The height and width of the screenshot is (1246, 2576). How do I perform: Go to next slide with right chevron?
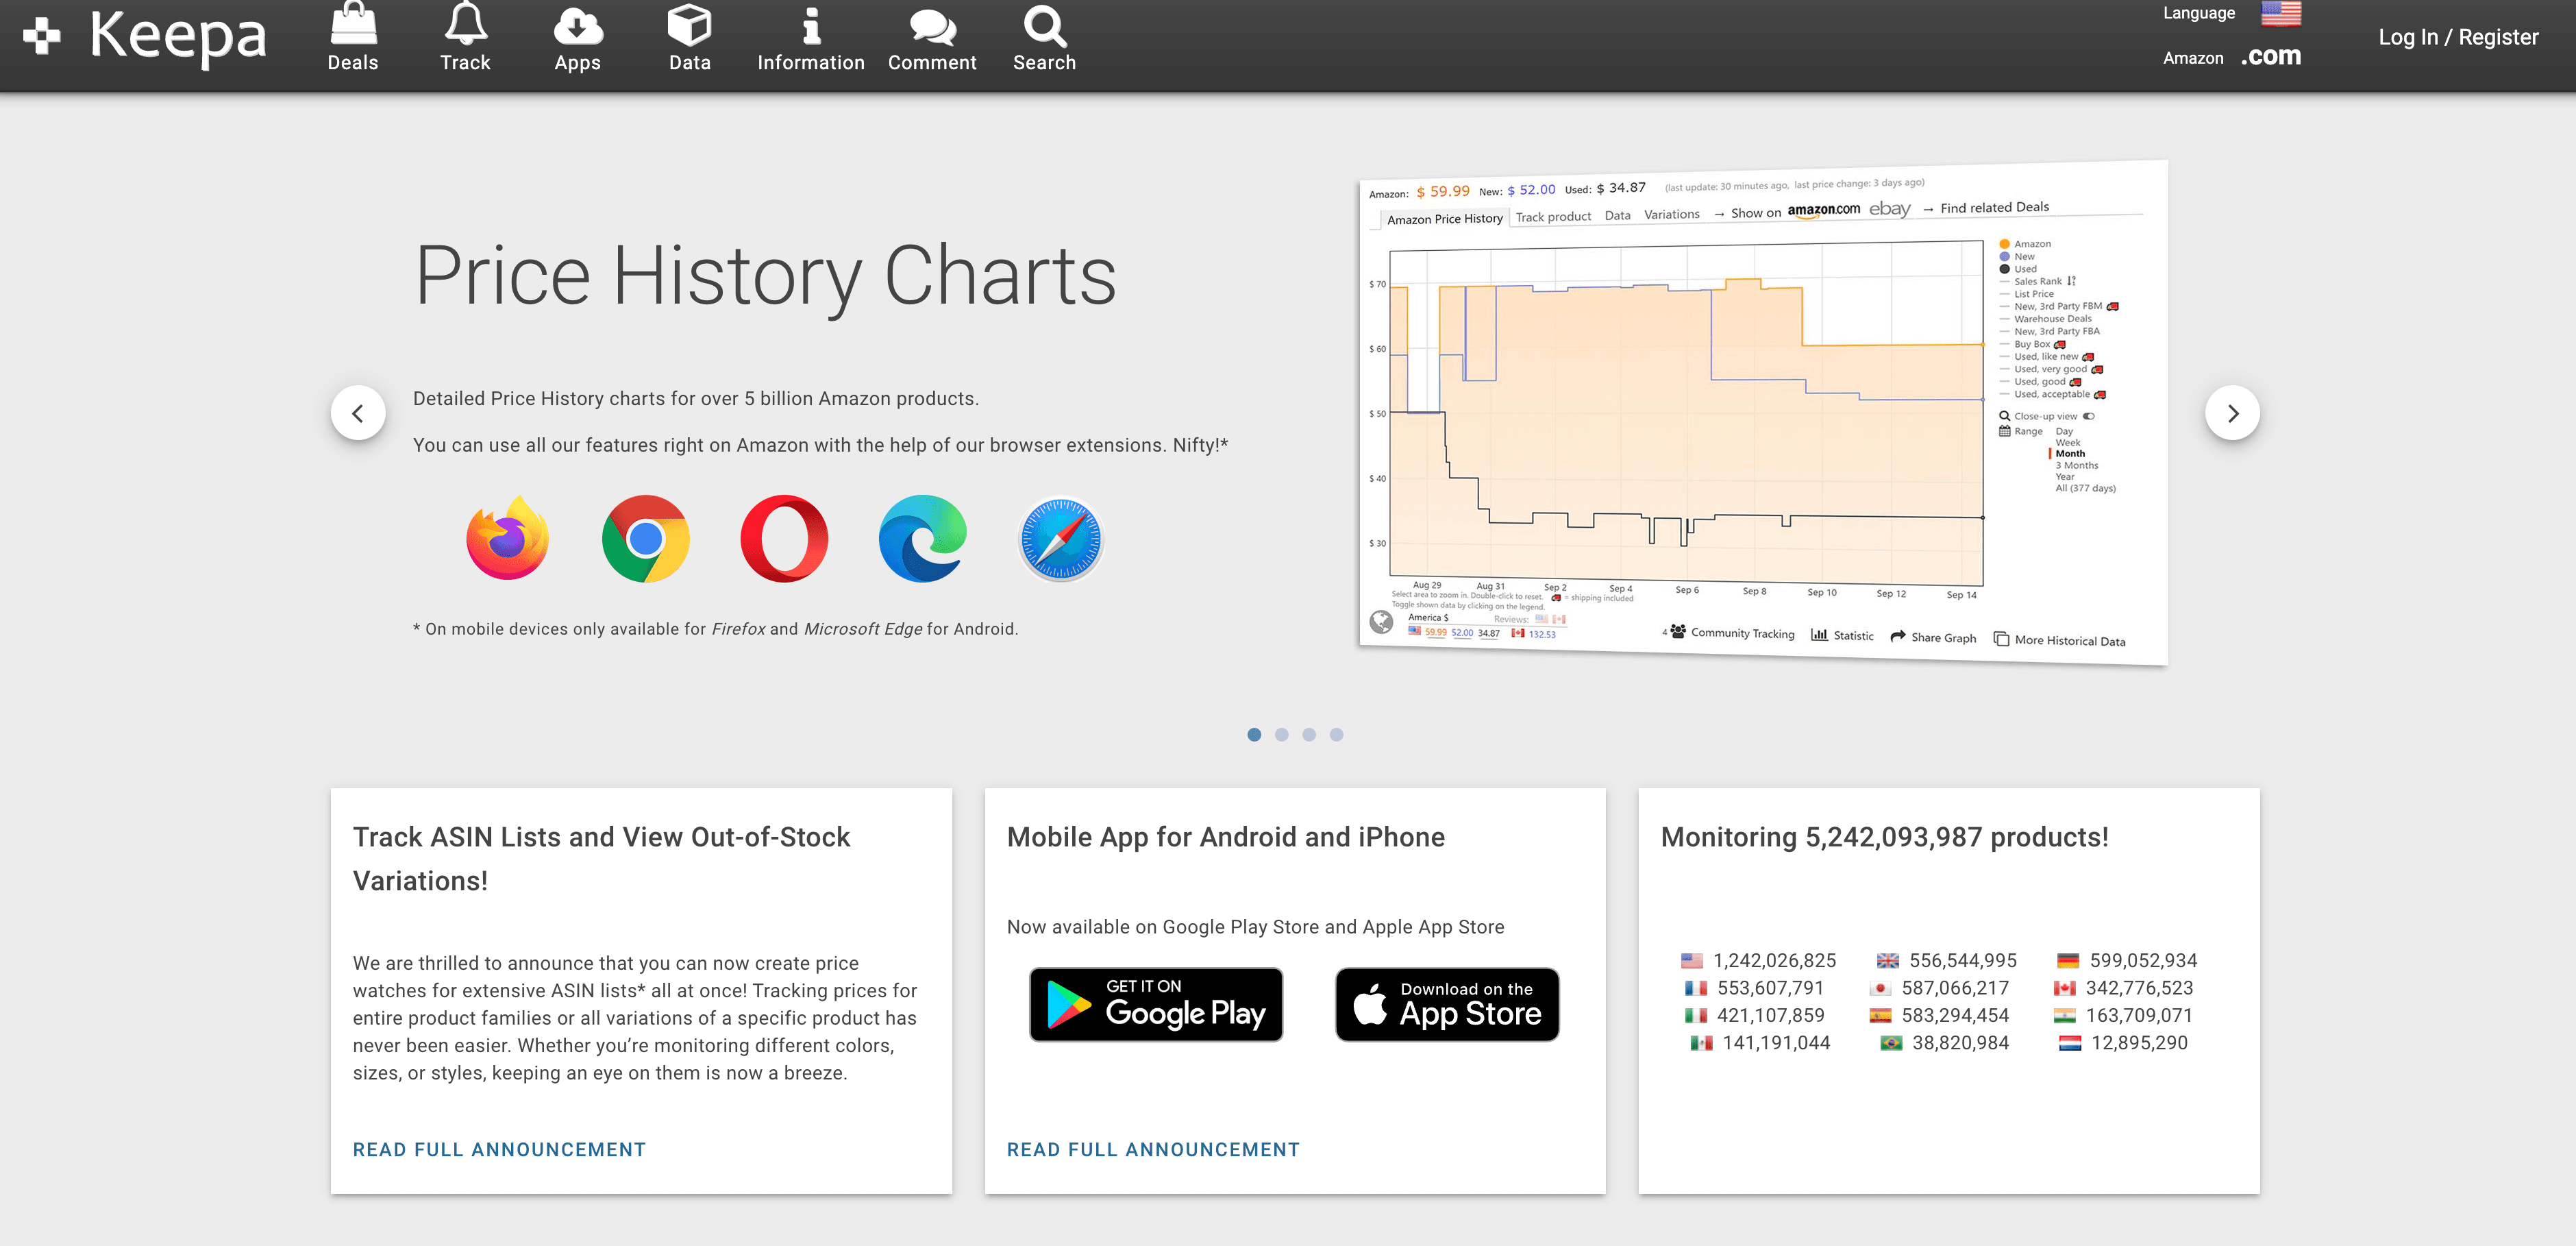point(2231,413)
